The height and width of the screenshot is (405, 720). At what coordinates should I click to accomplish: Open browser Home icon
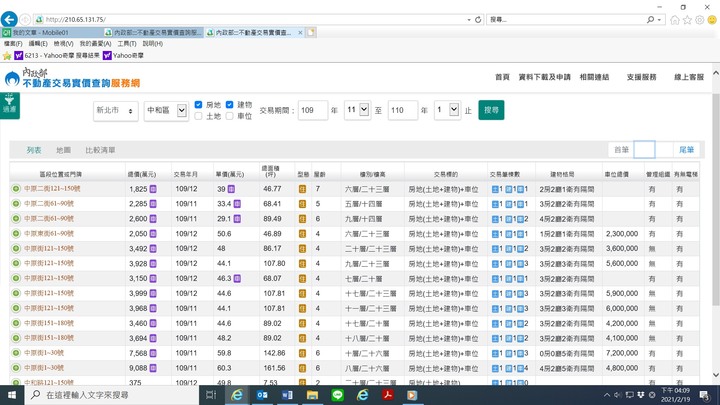[x=675, y=20]
